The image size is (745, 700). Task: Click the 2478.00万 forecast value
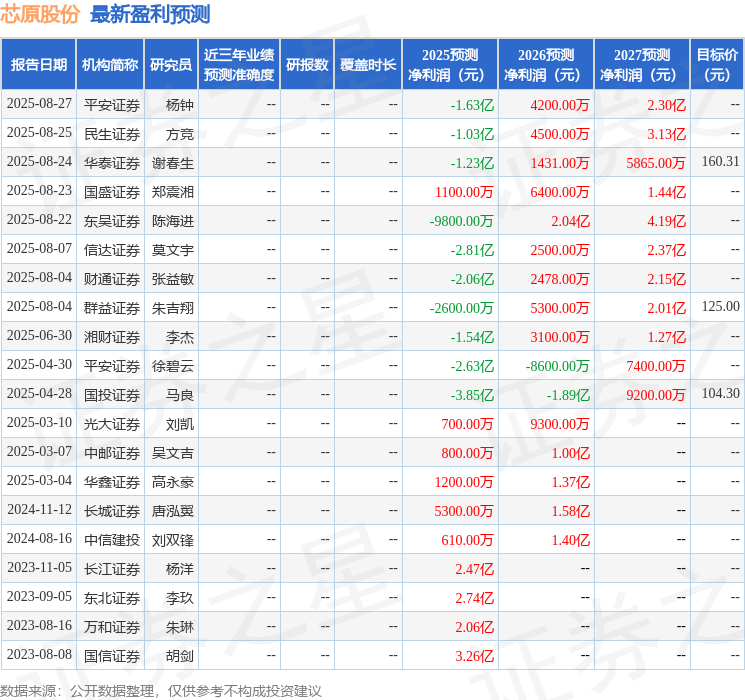(560, 279)
